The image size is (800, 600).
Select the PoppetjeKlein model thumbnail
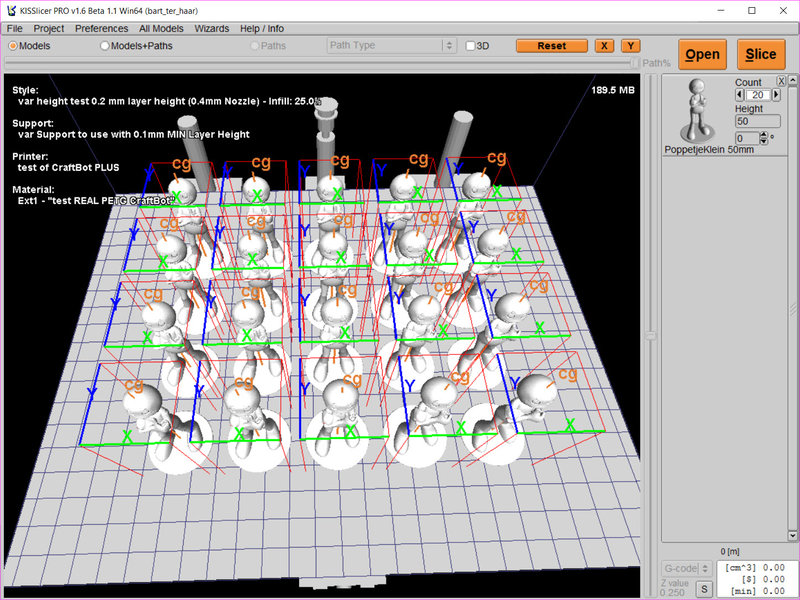(697, 110)
